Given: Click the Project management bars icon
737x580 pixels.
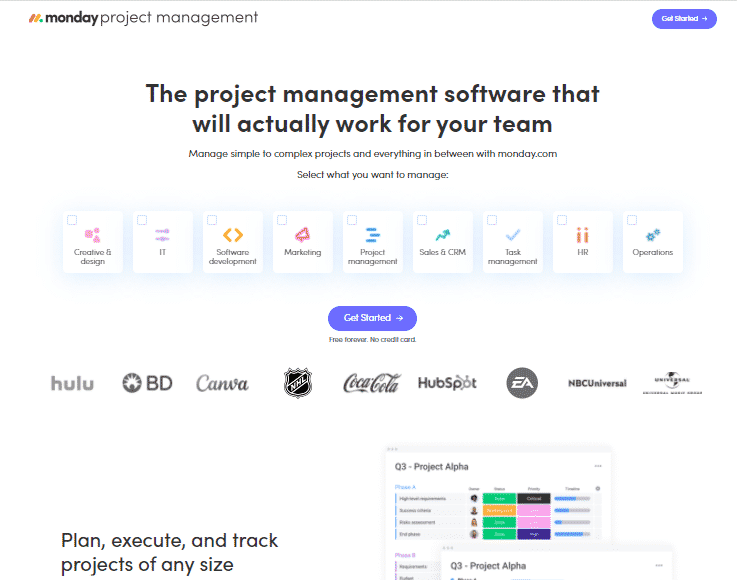Looking at the screenshot, I should [372, 235].
